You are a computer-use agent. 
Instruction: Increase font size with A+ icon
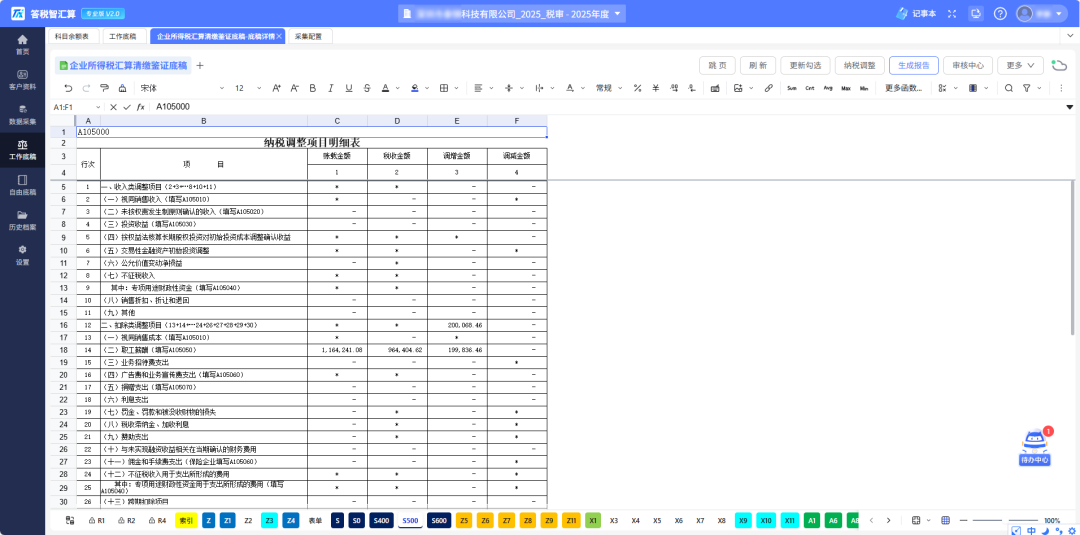(276, 88)
